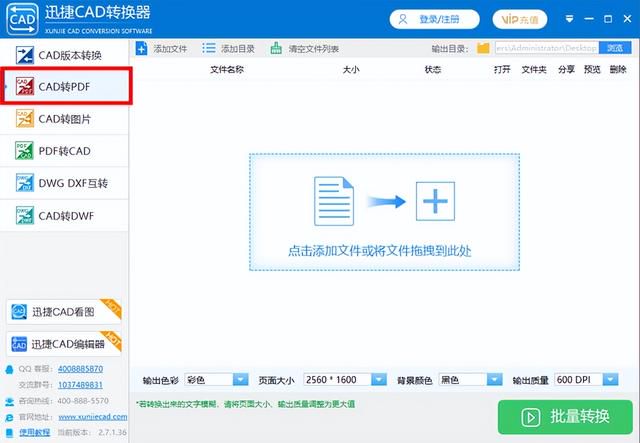Visit www.xunjiecad.com website link
640x443 pixels.
point(93,417)
